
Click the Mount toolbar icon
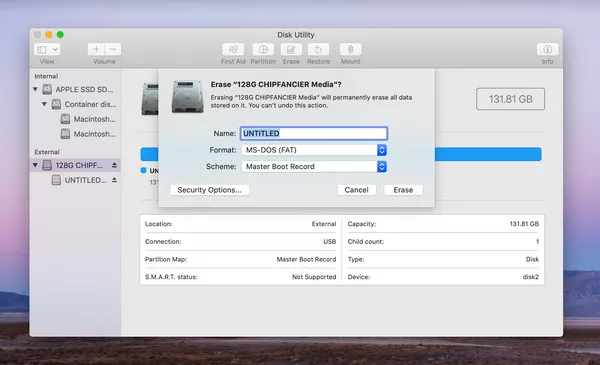(x=351, y=49)
